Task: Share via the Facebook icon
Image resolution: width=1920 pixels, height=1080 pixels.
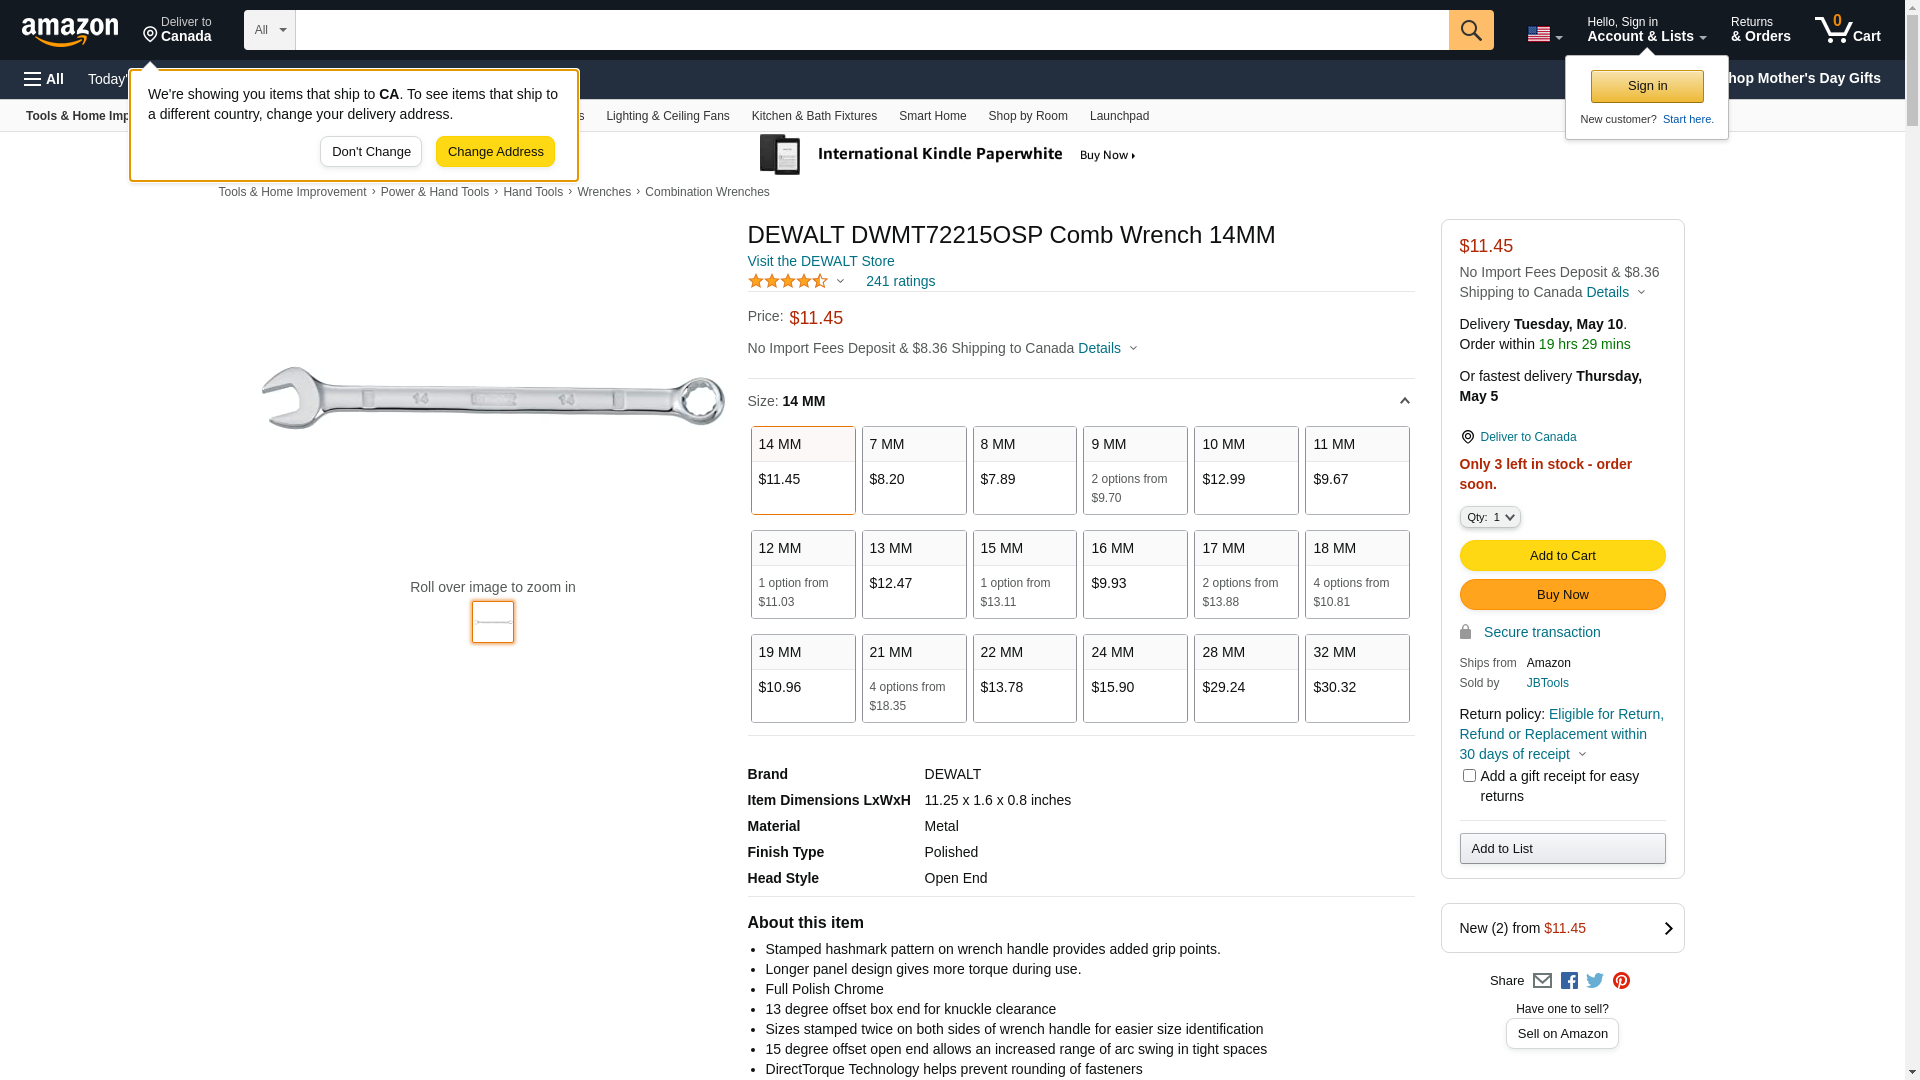Action: (1569, 981)
